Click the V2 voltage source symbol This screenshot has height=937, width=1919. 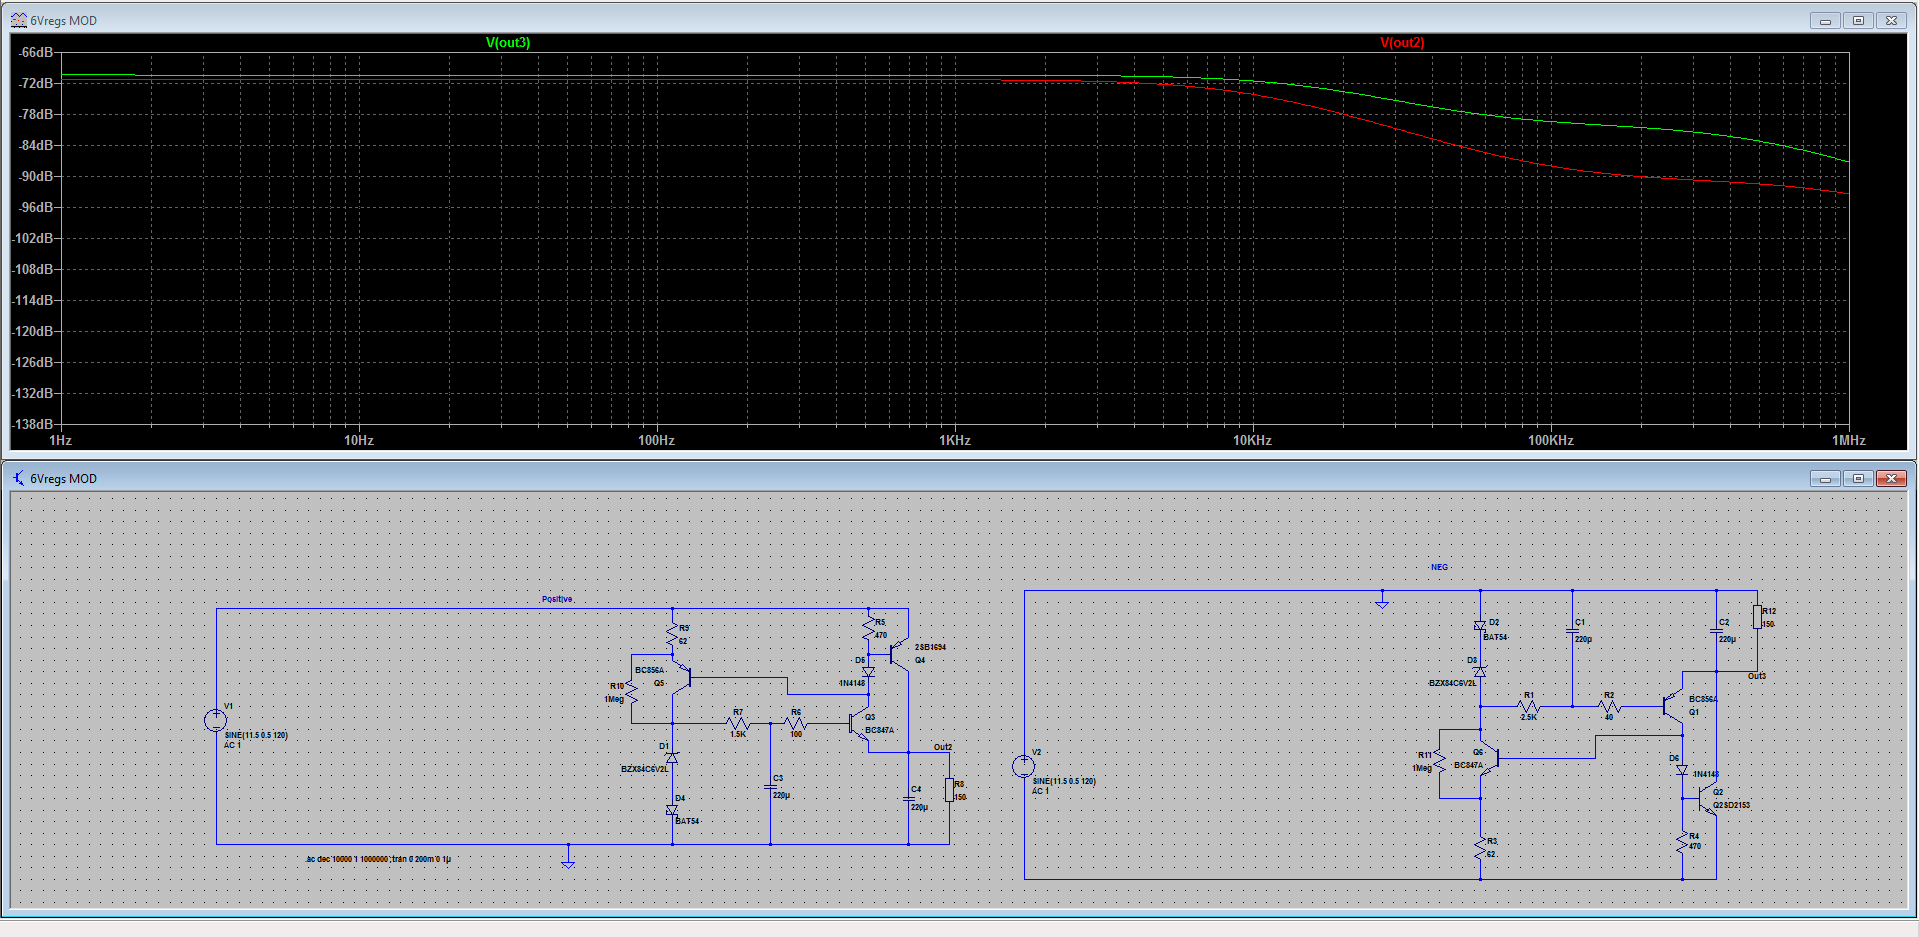1023,767
